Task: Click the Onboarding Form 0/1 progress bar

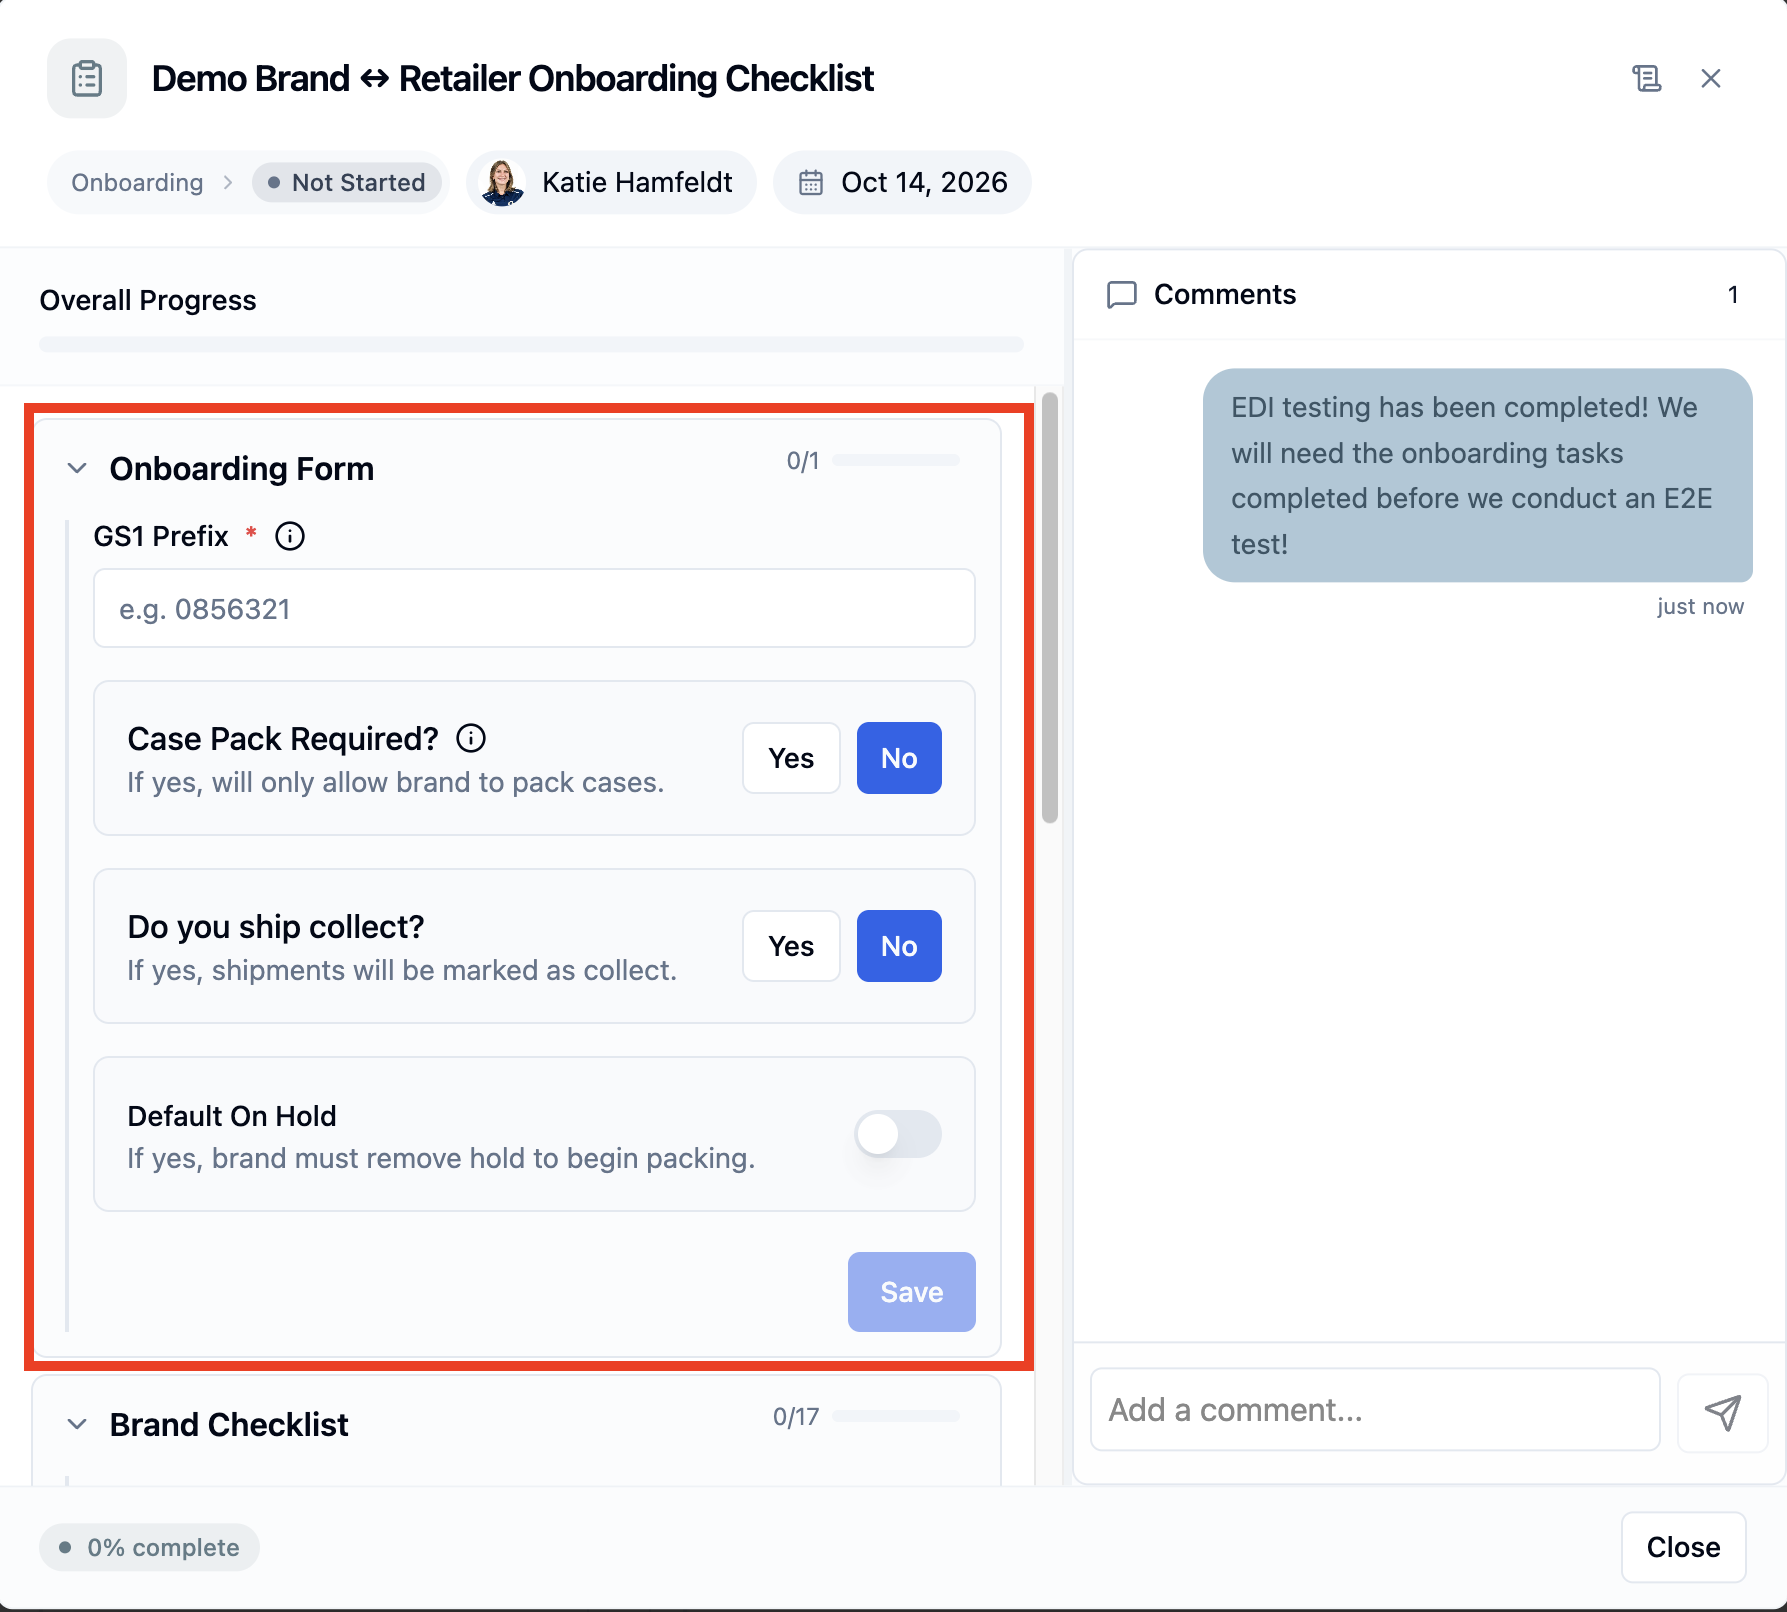Action: (896, 460)
